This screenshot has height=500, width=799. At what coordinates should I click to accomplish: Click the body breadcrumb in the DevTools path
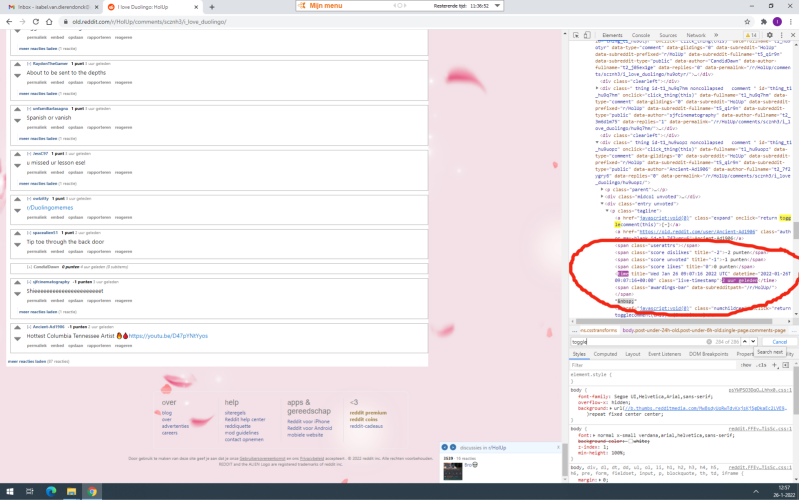click(704, 330)
